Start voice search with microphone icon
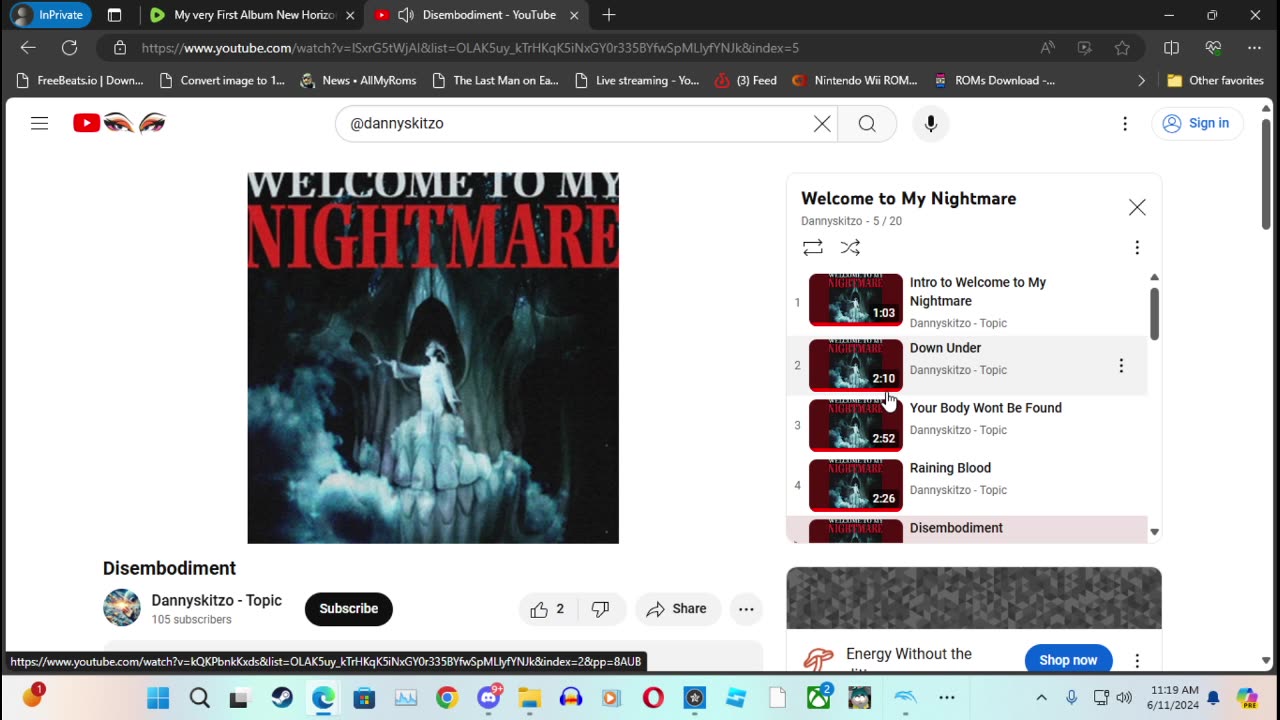 point(930,123)
